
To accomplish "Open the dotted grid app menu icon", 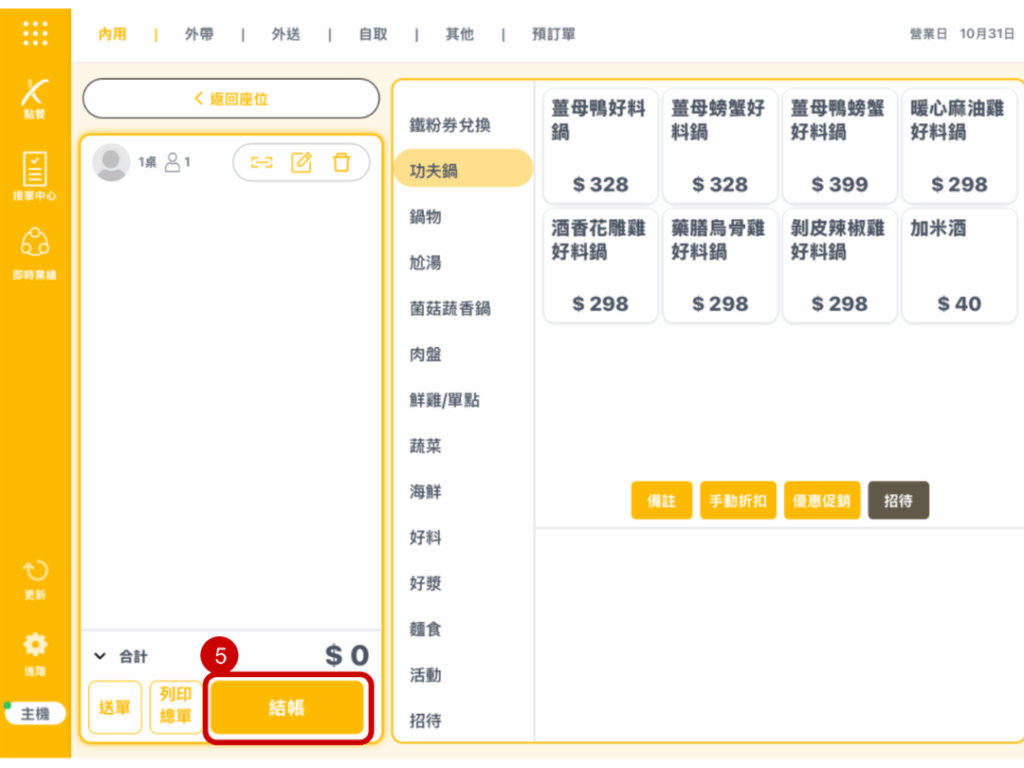I will coord(35,33).
